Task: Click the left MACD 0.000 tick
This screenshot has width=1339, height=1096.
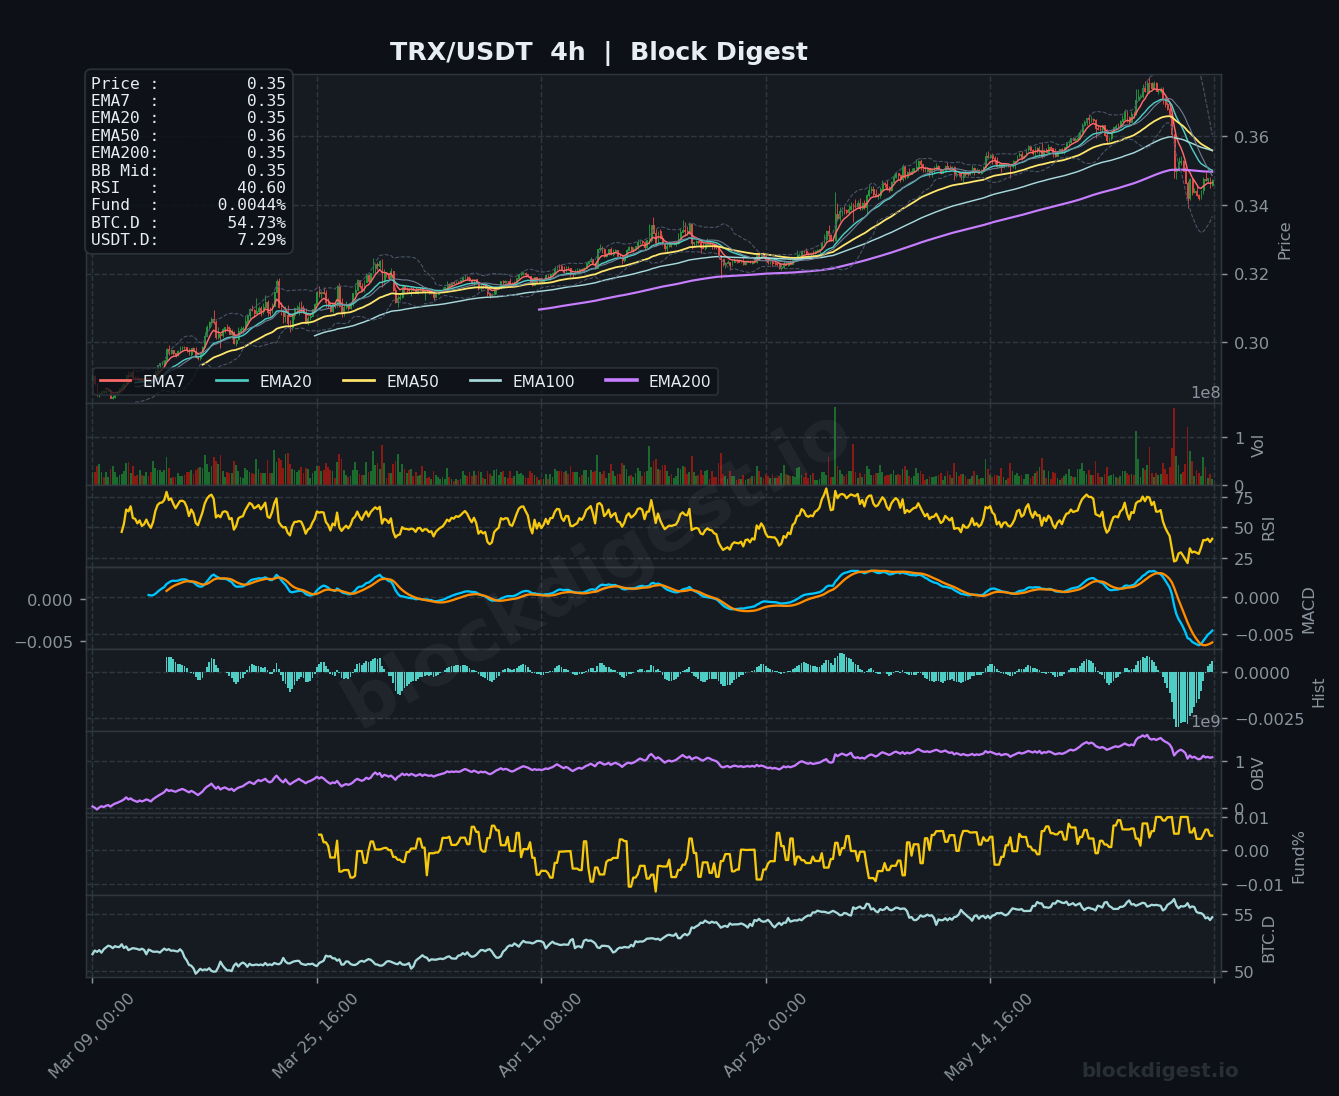Action: [x=51, y=600]
